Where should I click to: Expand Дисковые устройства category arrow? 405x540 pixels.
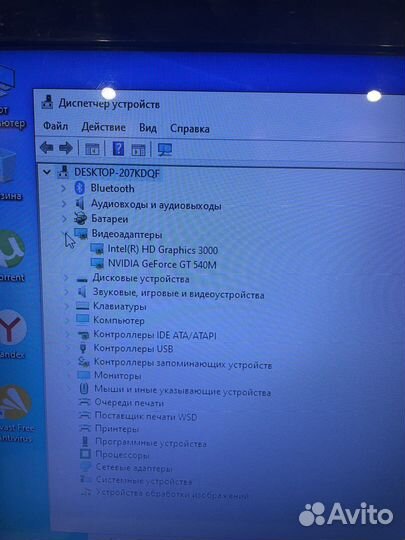click(66, 278)
